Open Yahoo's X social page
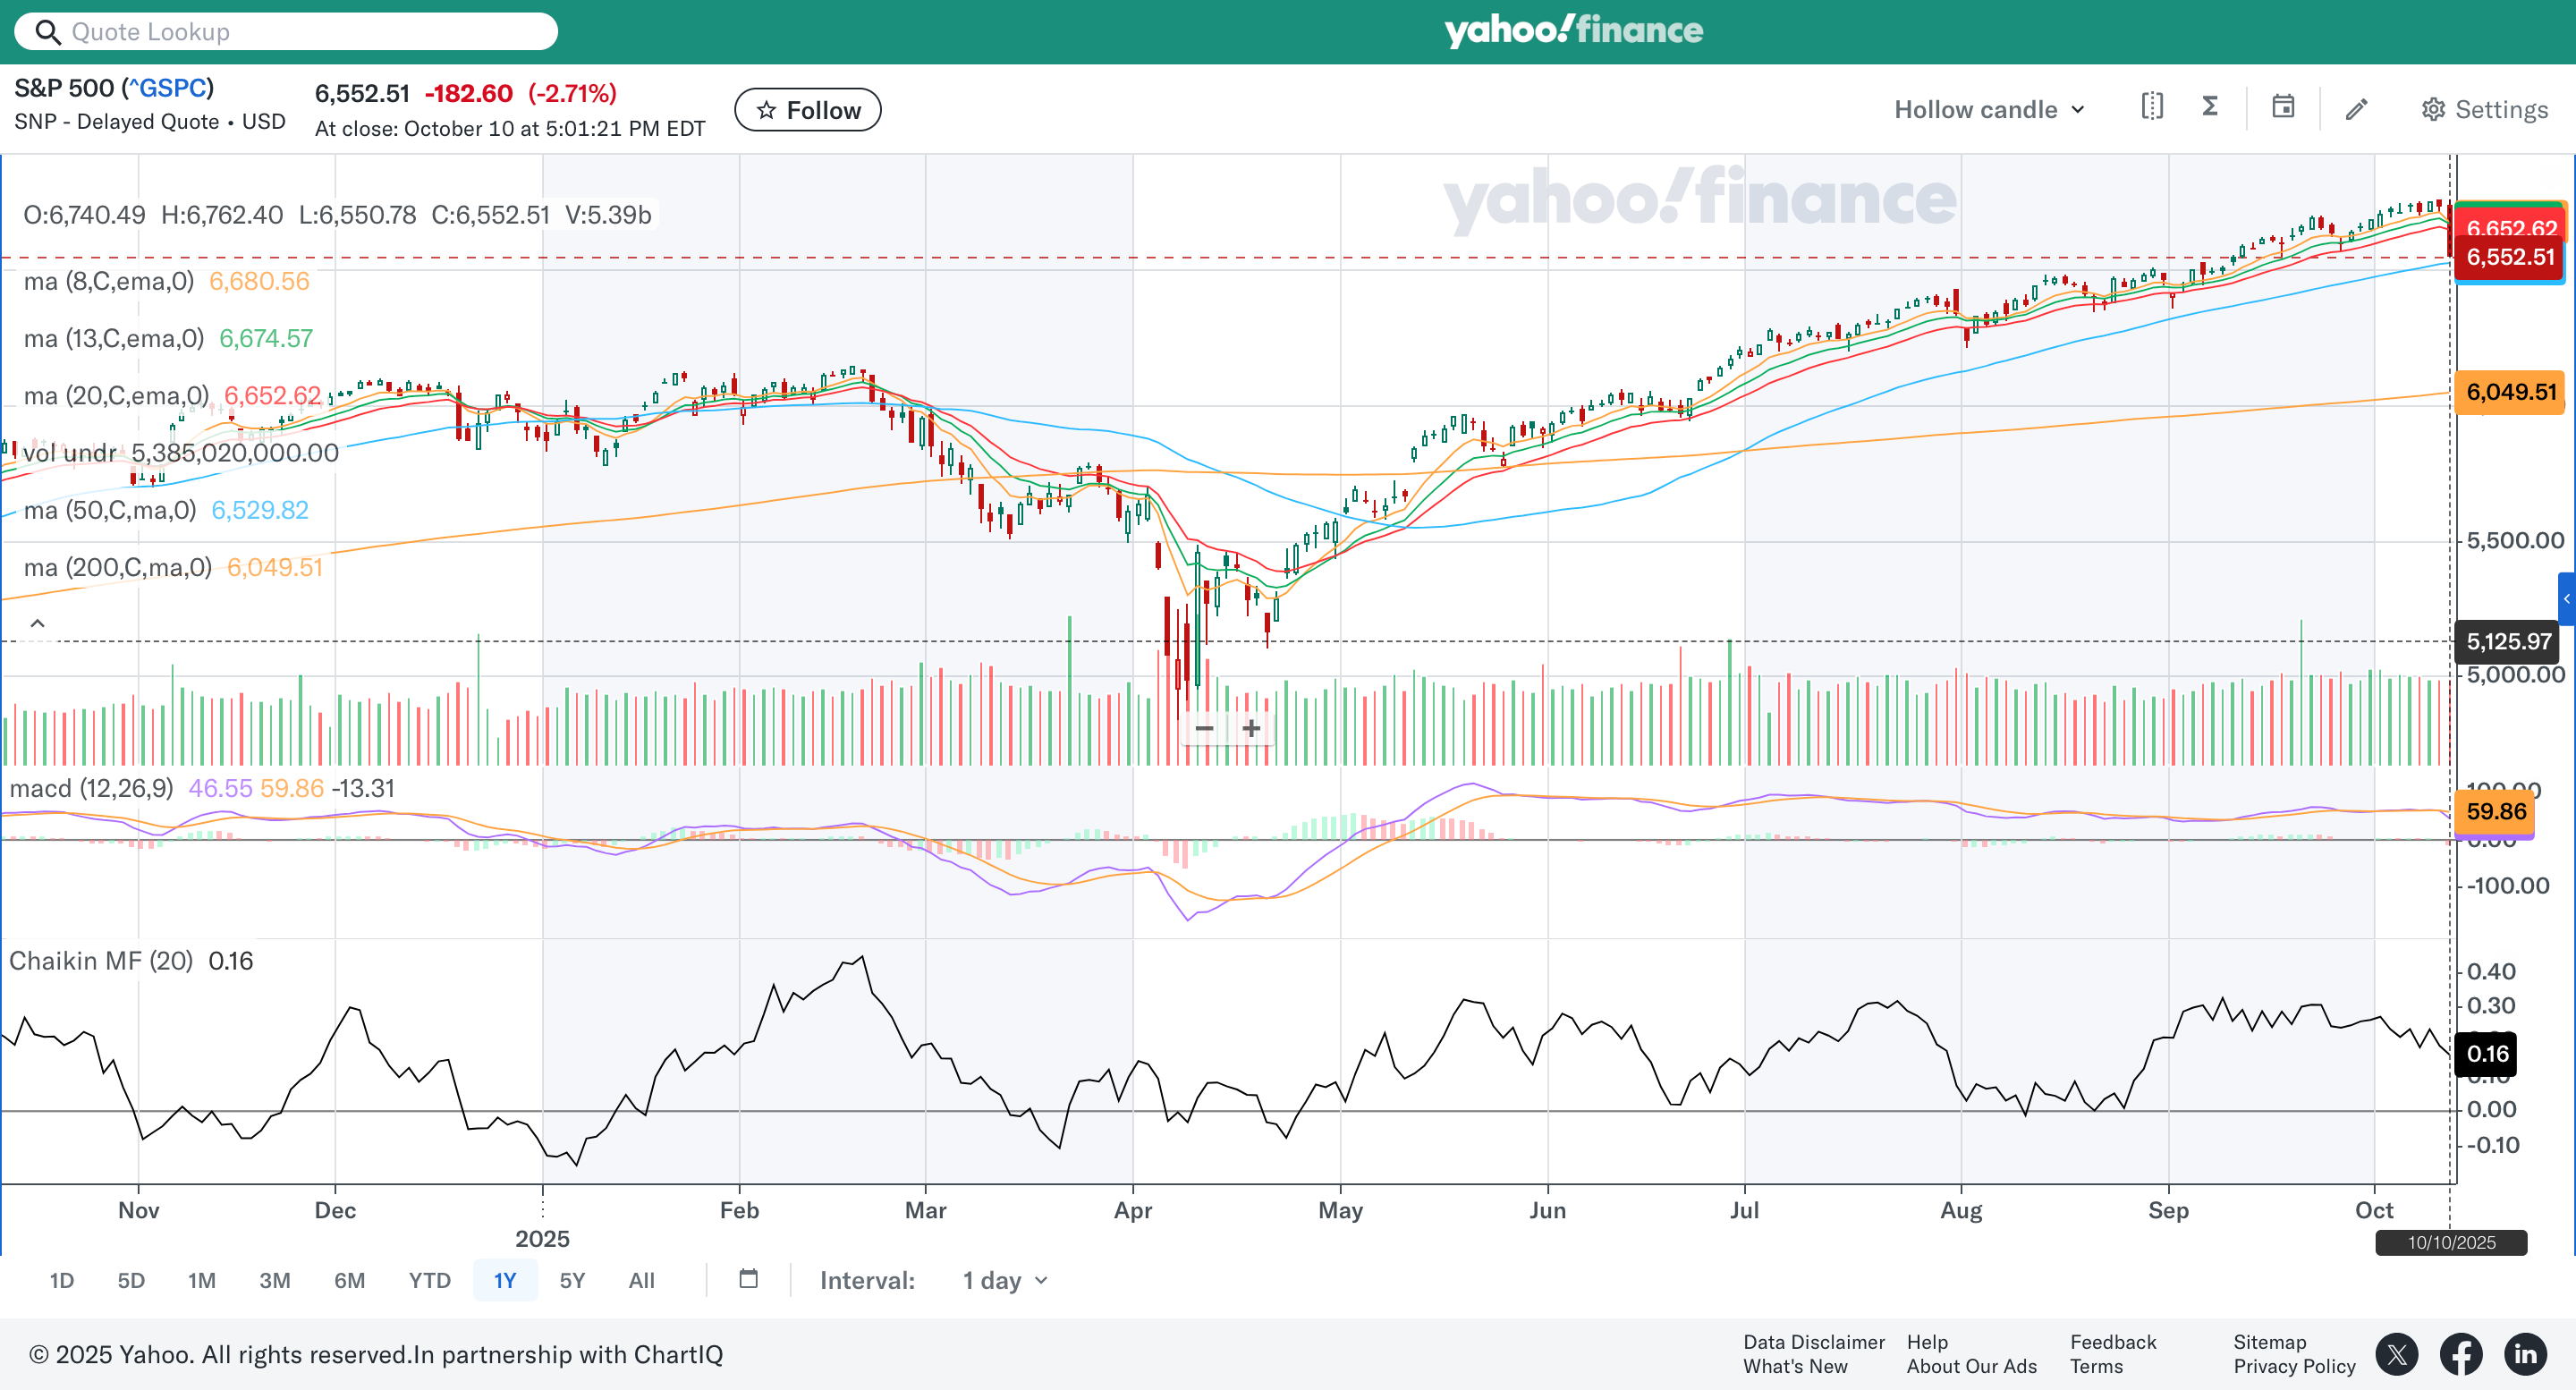This screenshot has height=1390, width=2576. (x=2397, y=1354)
